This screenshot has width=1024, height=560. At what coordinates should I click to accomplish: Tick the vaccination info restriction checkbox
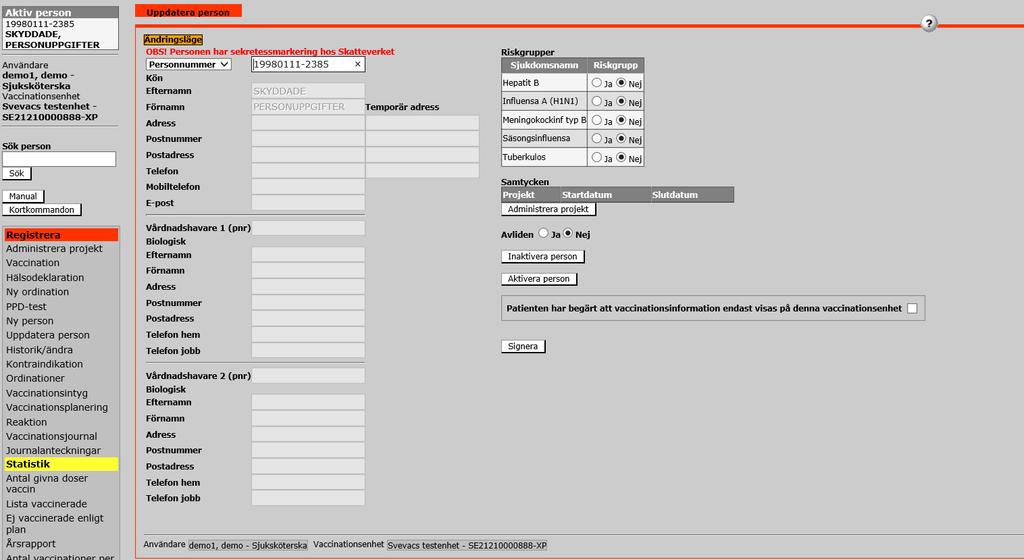912,308
